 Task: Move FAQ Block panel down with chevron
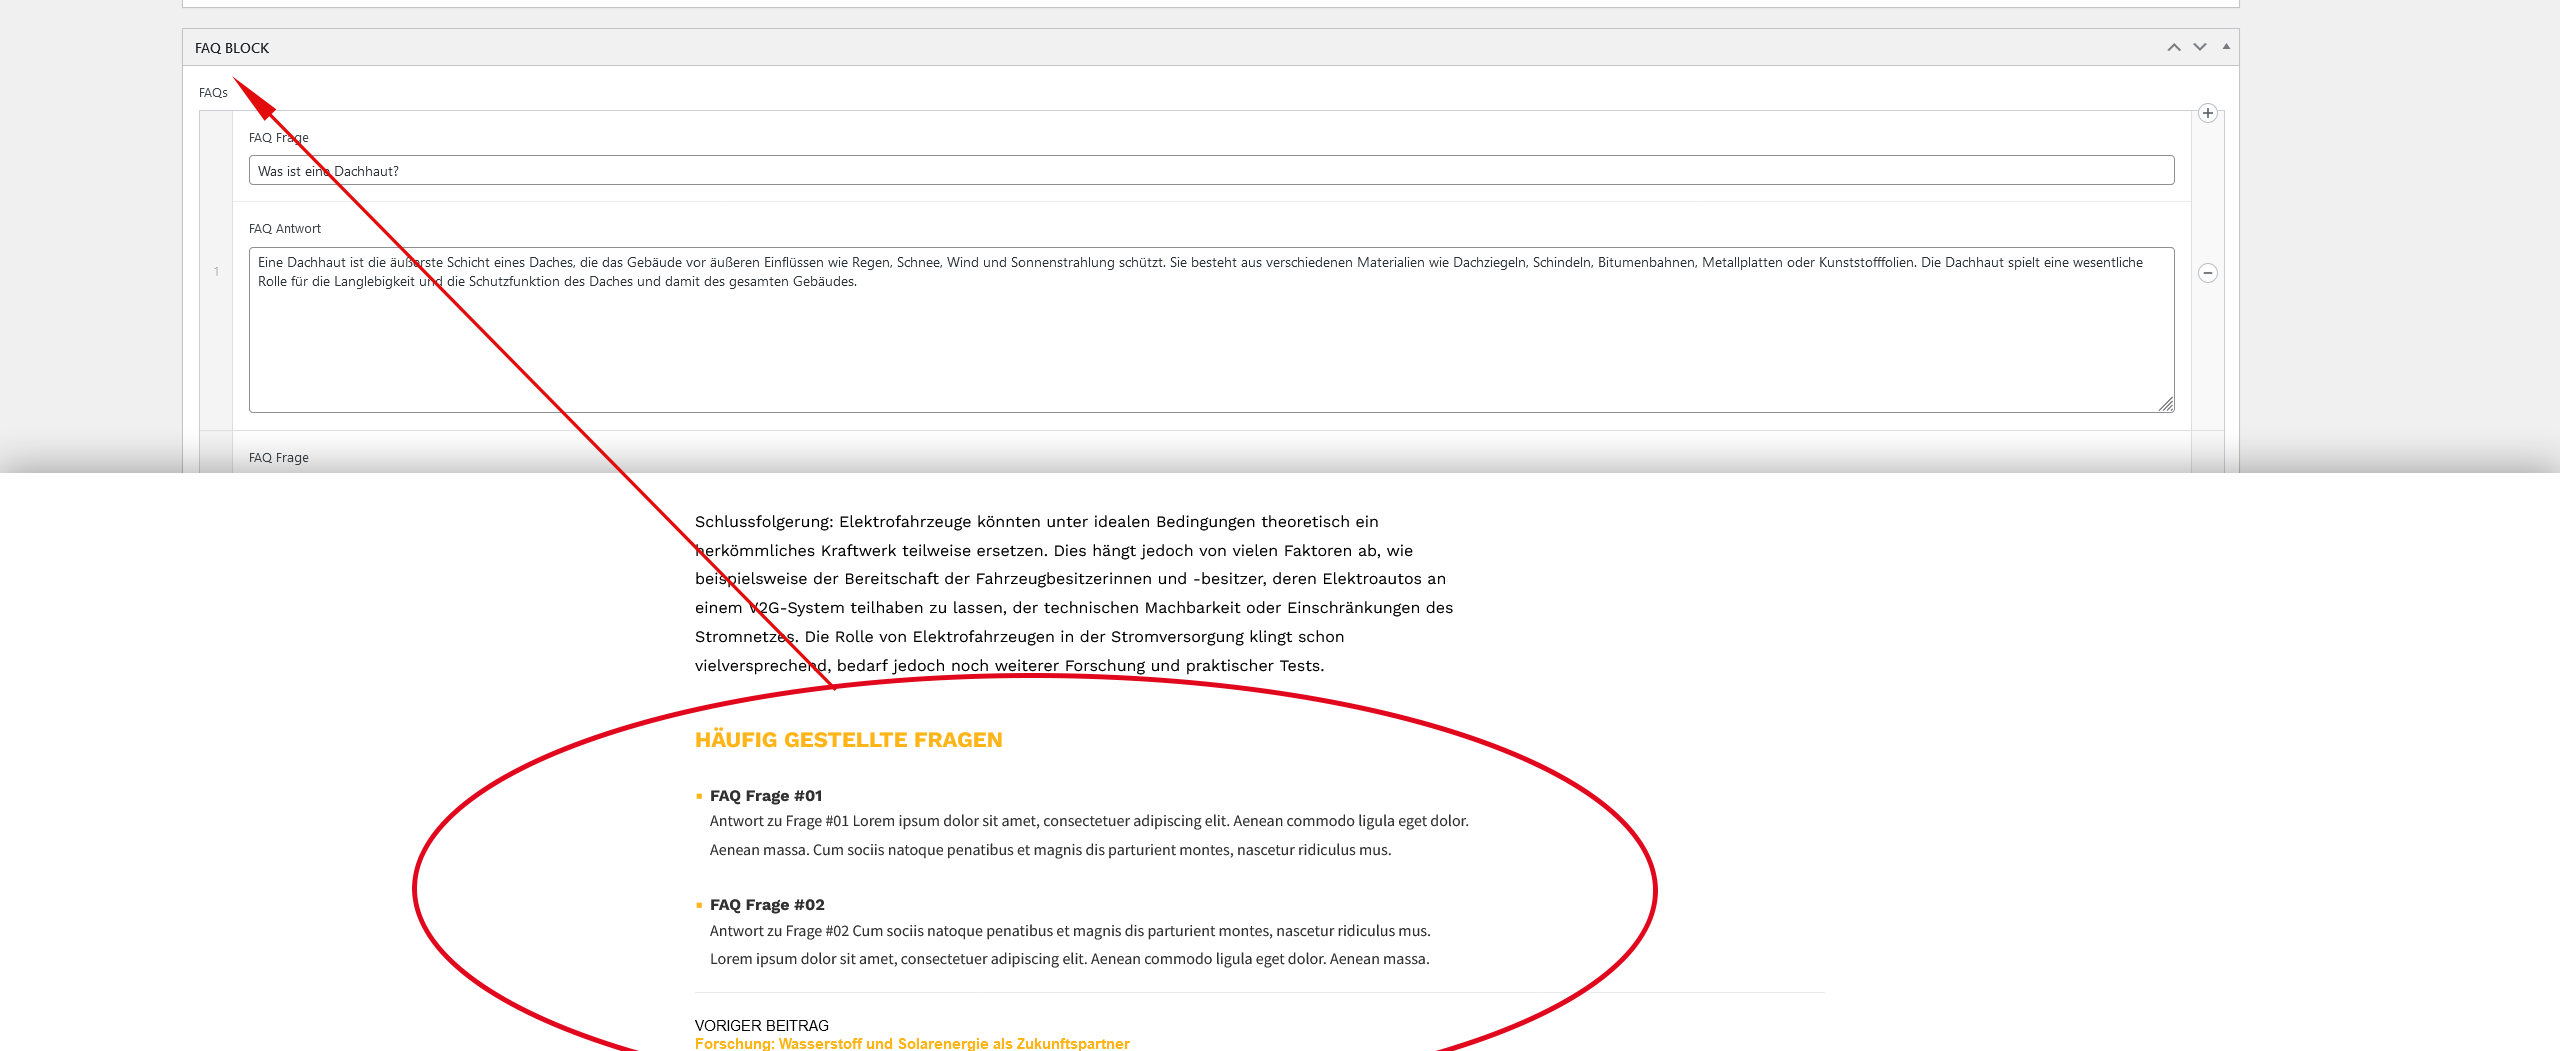coord(2199,47)
